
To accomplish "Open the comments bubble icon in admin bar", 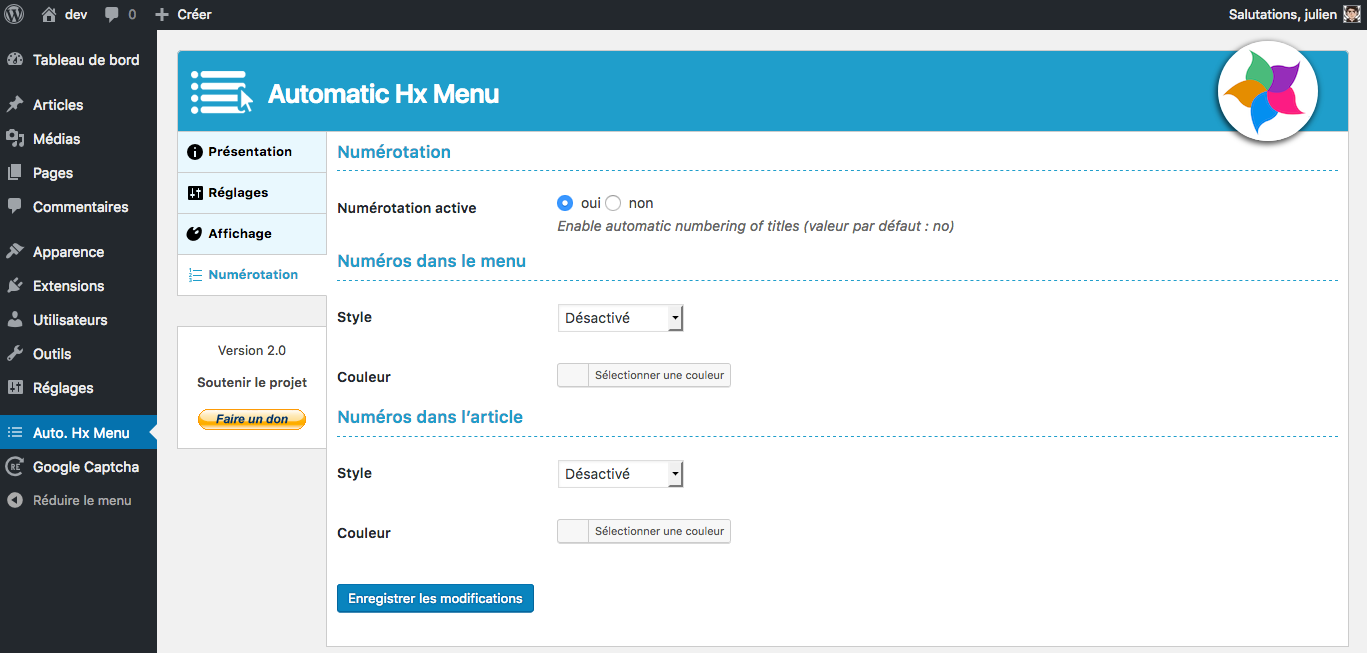I will point(112,15).
